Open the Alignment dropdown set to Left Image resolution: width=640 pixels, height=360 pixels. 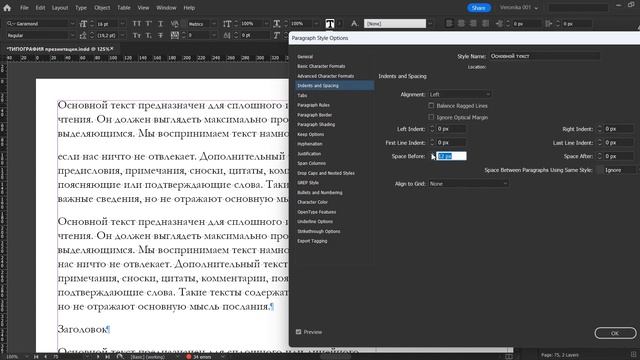459,94
